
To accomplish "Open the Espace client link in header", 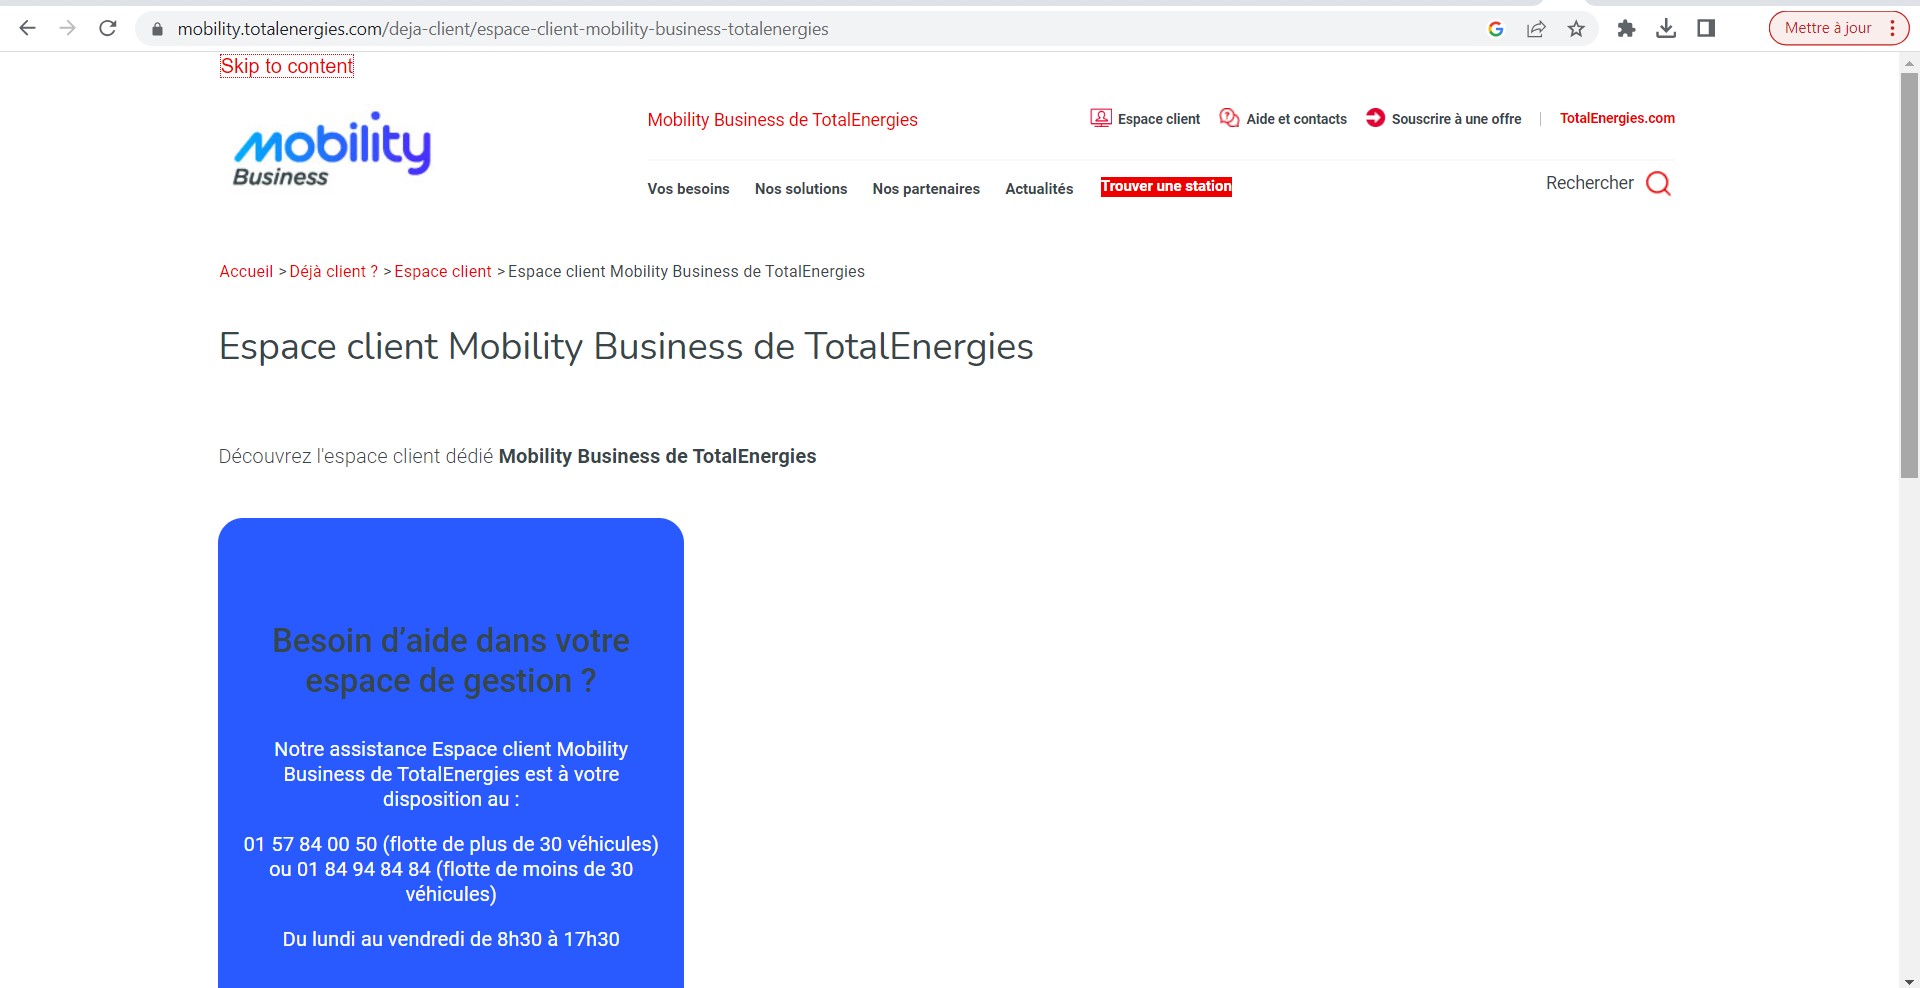I will click(1146, 119).
